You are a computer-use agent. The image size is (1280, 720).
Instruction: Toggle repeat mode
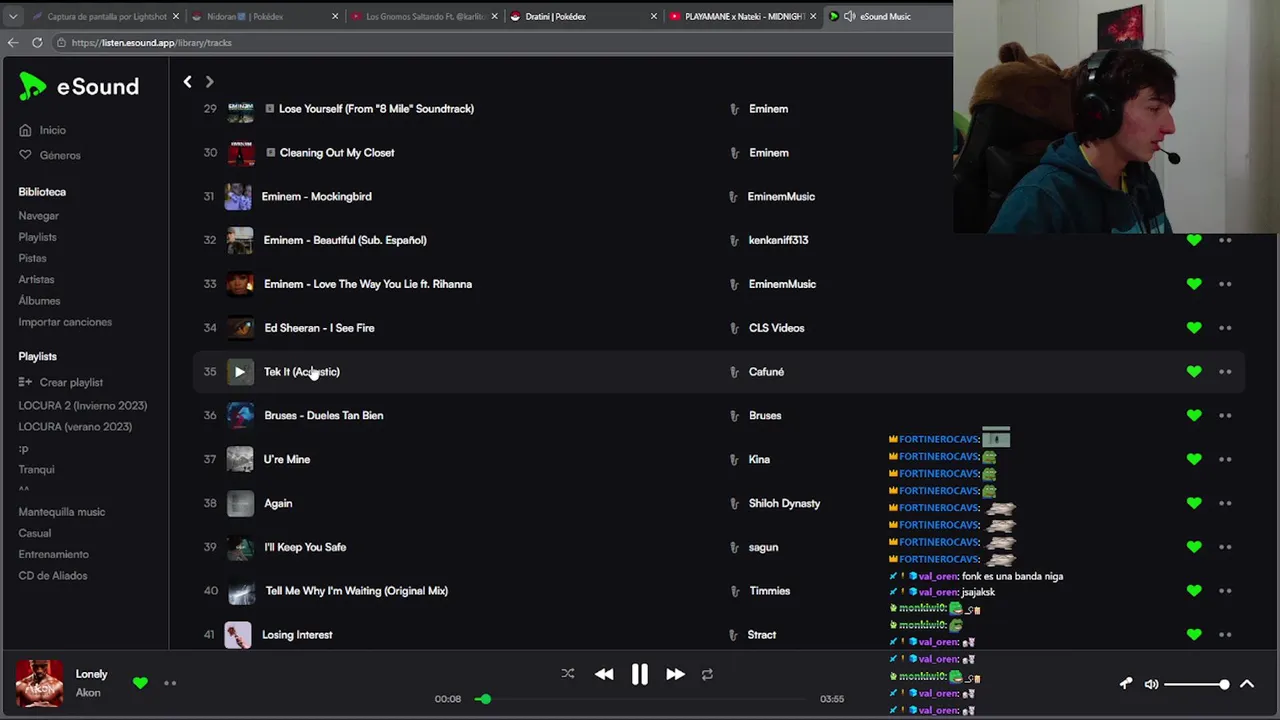coord(707,674)
